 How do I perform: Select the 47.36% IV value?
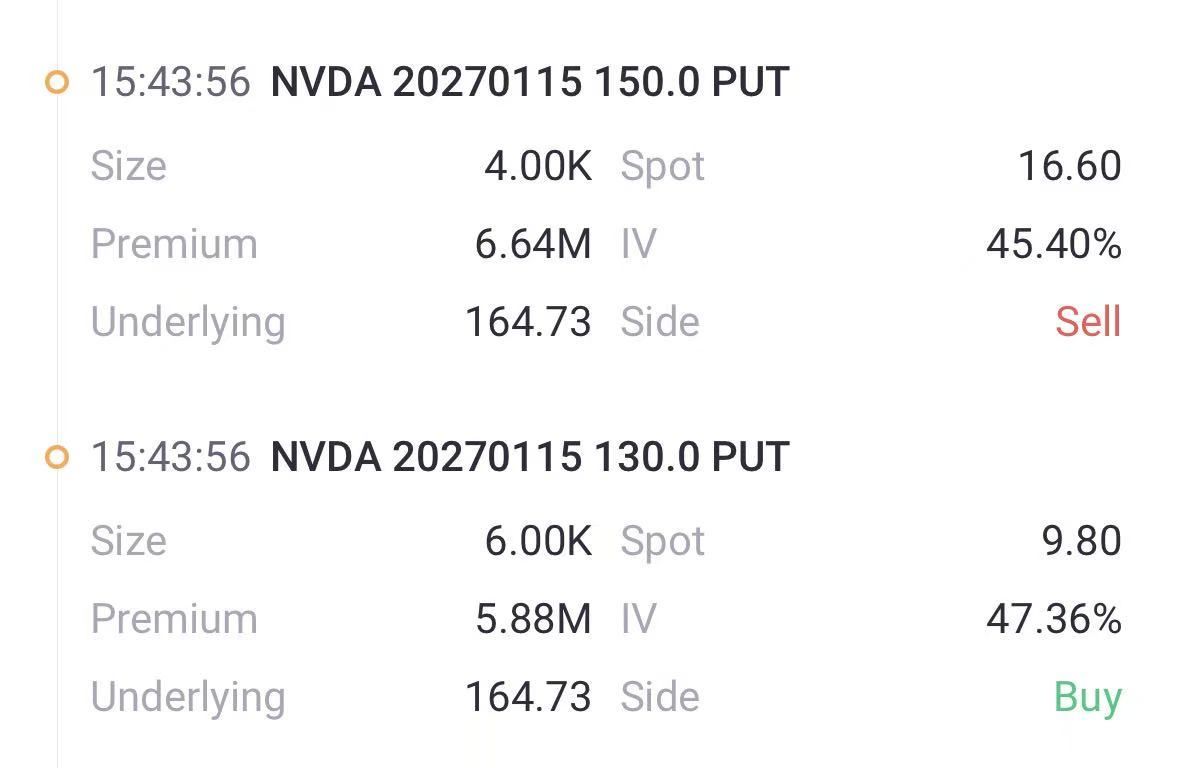click(x=1054, y=619)
